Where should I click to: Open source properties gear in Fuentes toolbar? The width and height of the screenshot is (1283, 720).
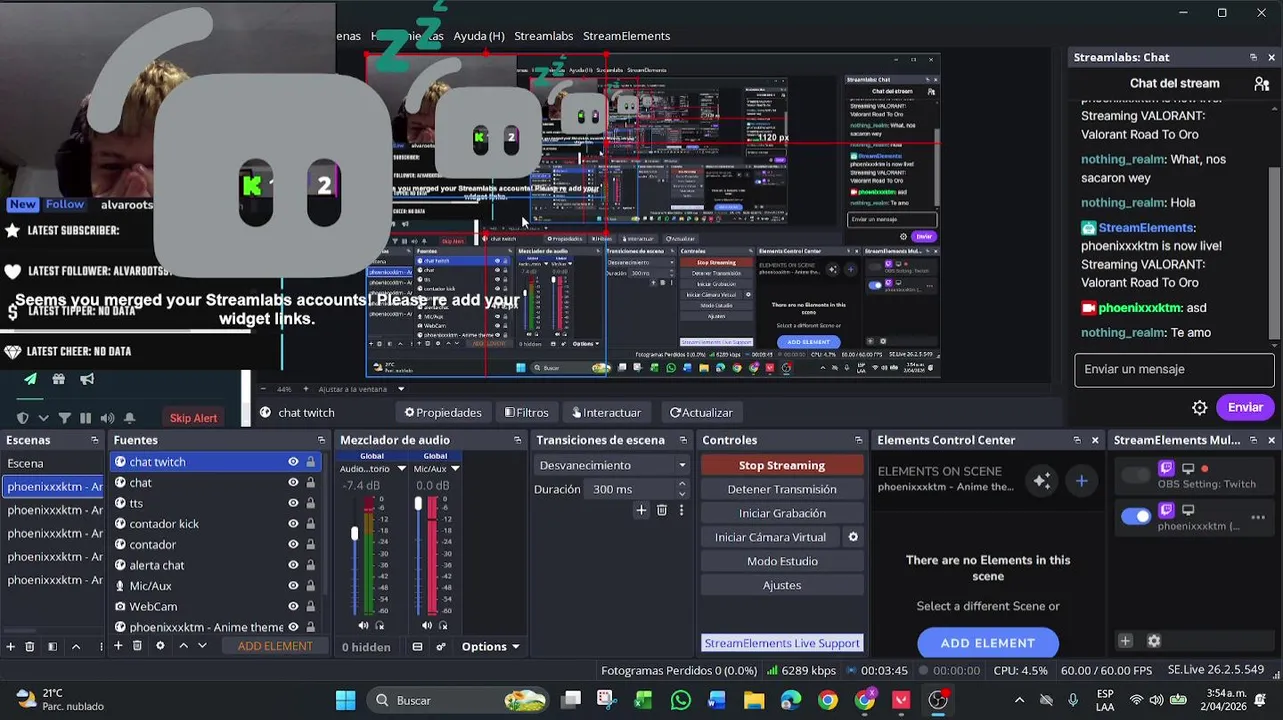tap(160, 646)
